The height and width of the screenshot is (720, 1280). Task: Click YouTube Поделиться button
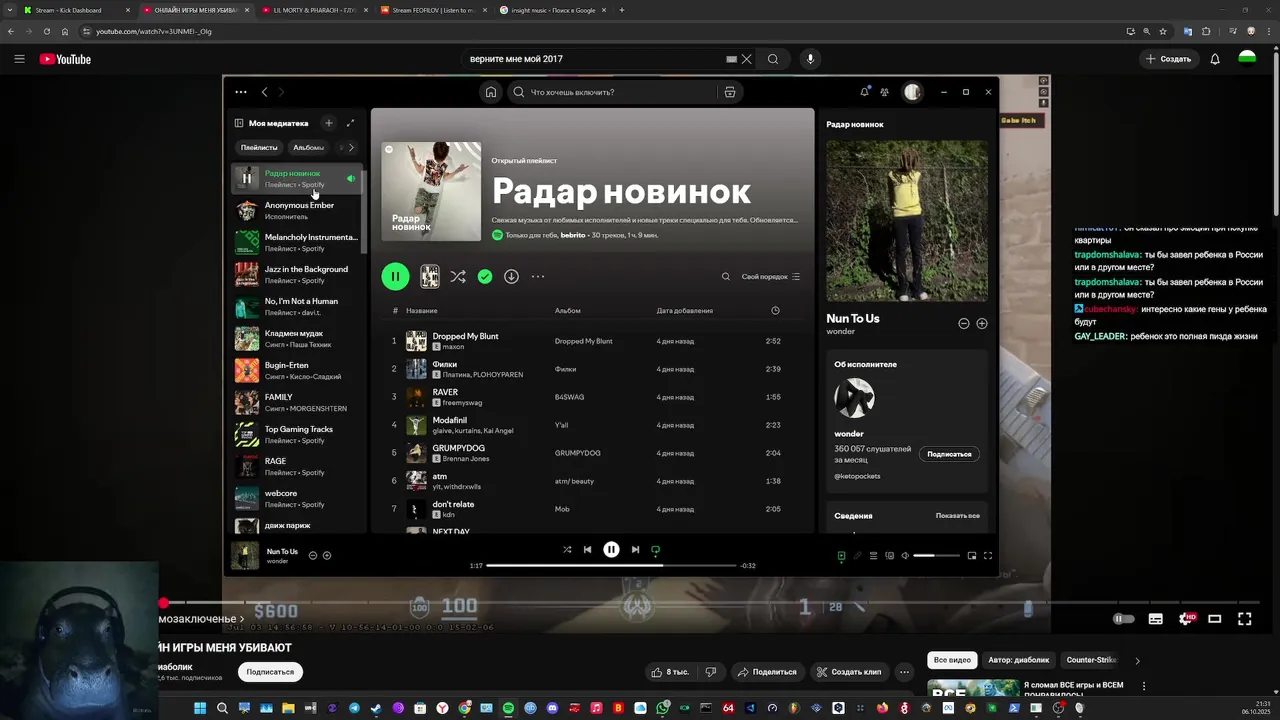767,672
